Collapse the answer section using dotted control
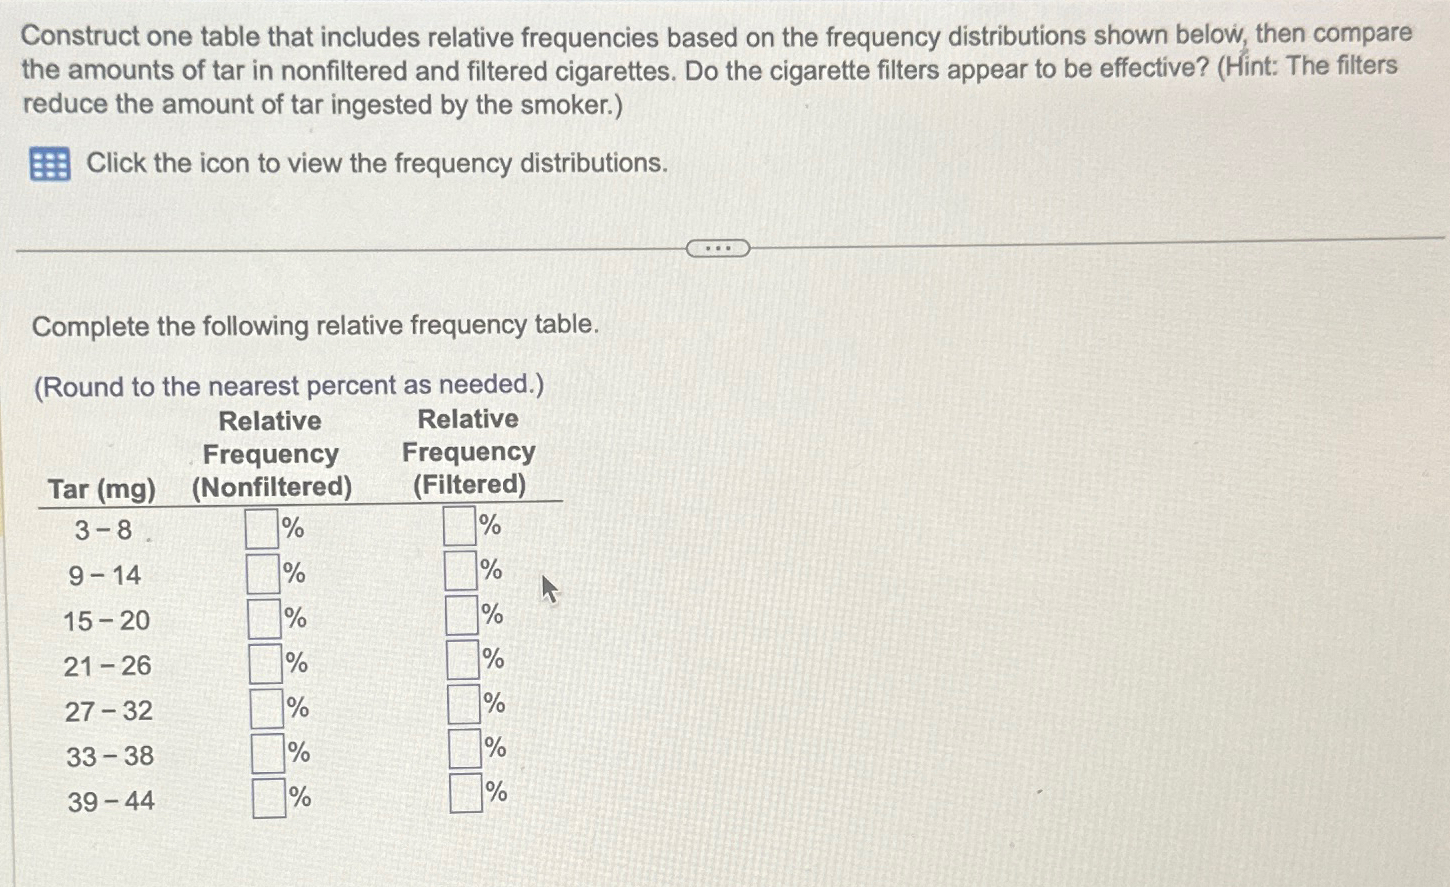 tap(718, 246)
